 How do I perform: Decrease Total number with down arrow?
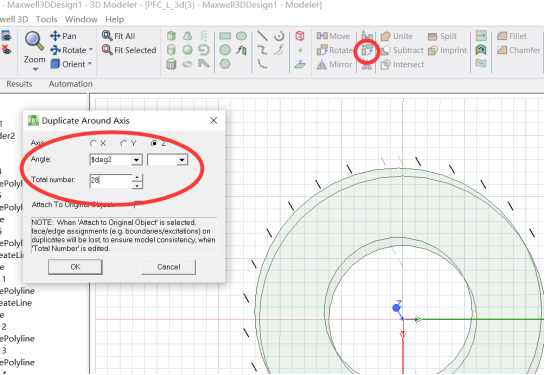pyautogui.click(x=137, y=185)
